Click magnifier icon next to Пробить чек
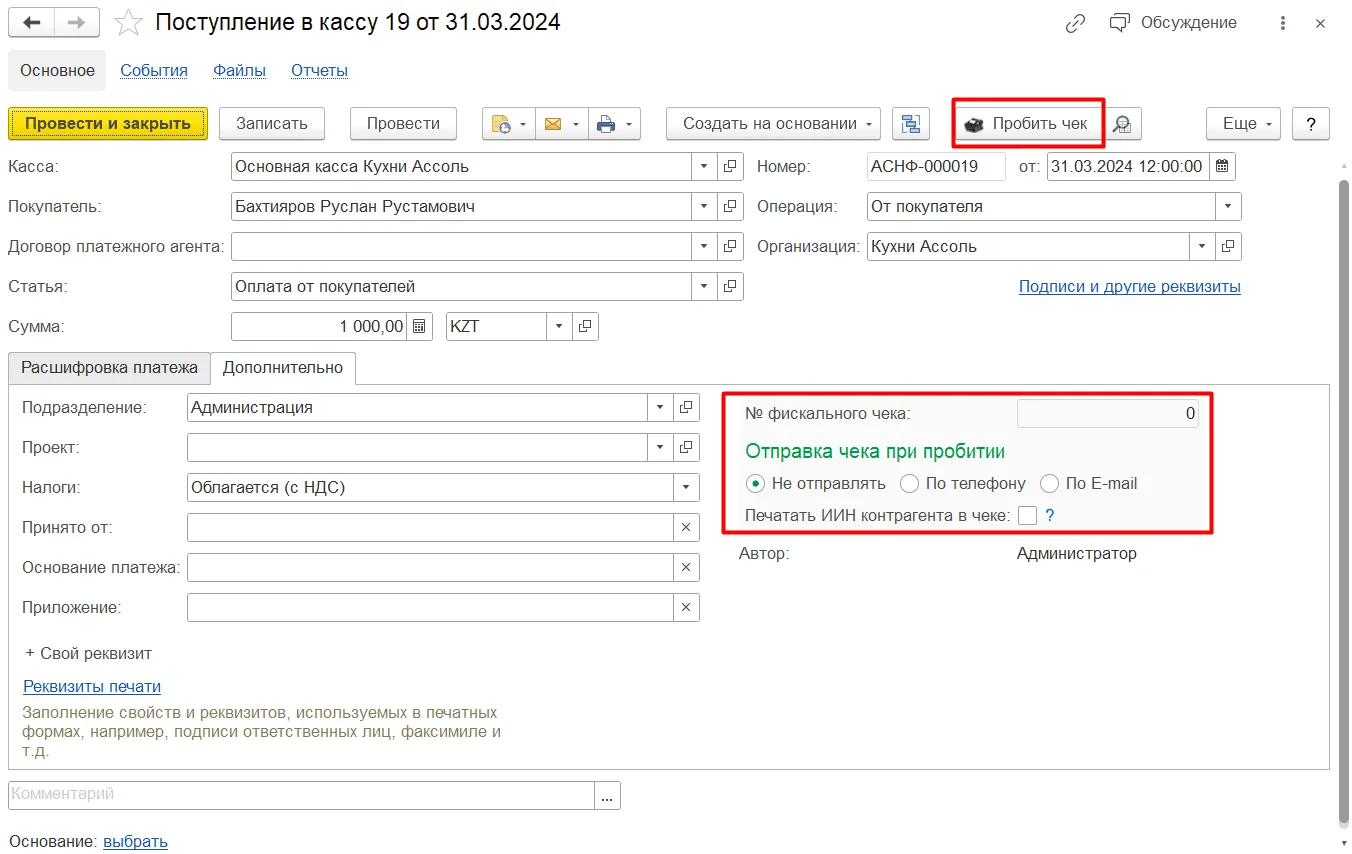The width and height of the screenshot is (1352, 854). [1123, 124]
